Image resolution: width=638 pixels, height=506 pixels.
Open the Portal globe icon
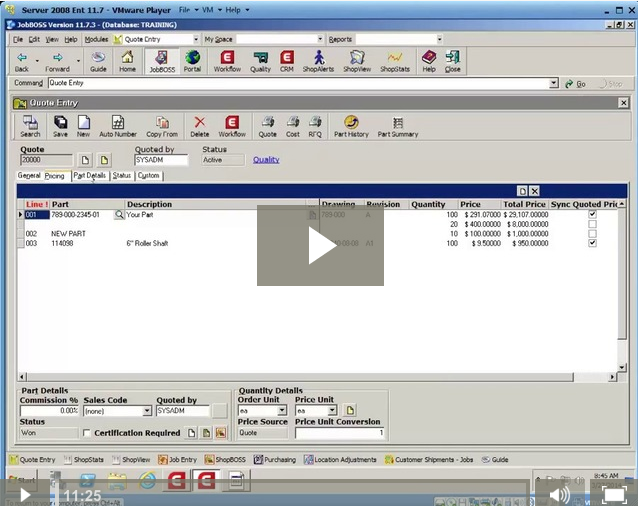pos(192,61)
